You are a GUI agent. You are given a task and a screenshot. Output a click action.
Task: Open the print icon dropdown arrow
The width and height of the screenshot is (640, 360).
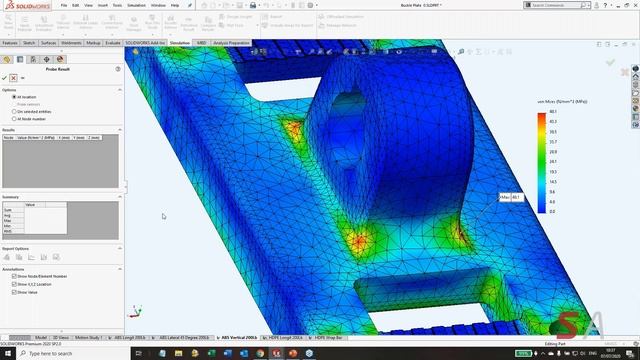point(259,5)
